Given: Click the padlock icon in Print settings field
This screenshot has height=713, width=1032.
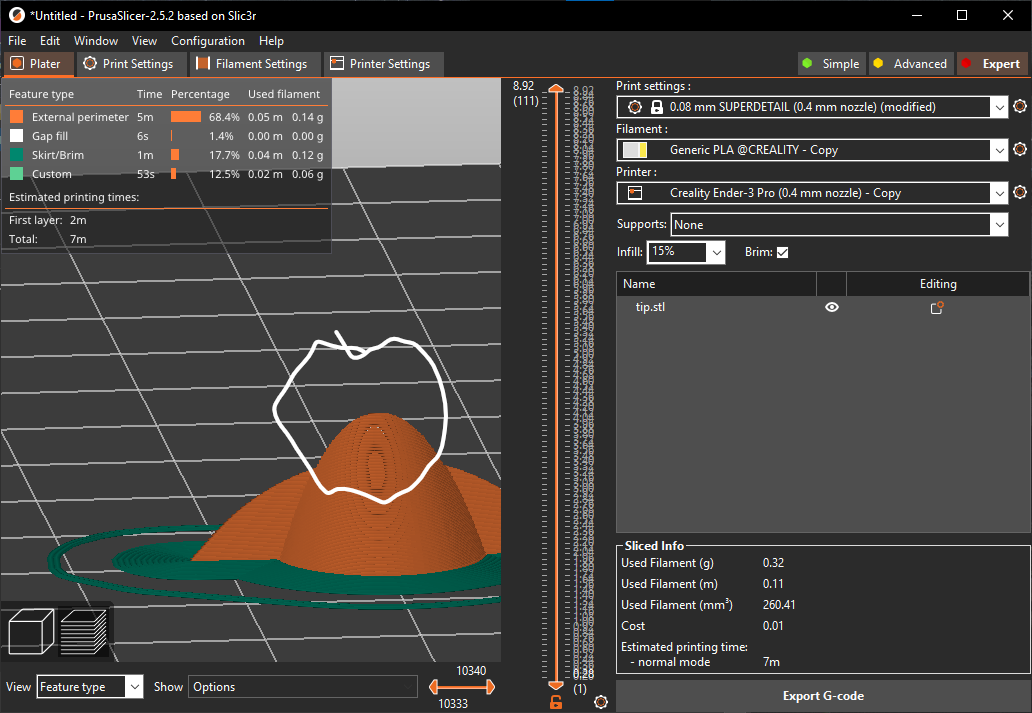Looking at the screenshot, I should [657, 106].
